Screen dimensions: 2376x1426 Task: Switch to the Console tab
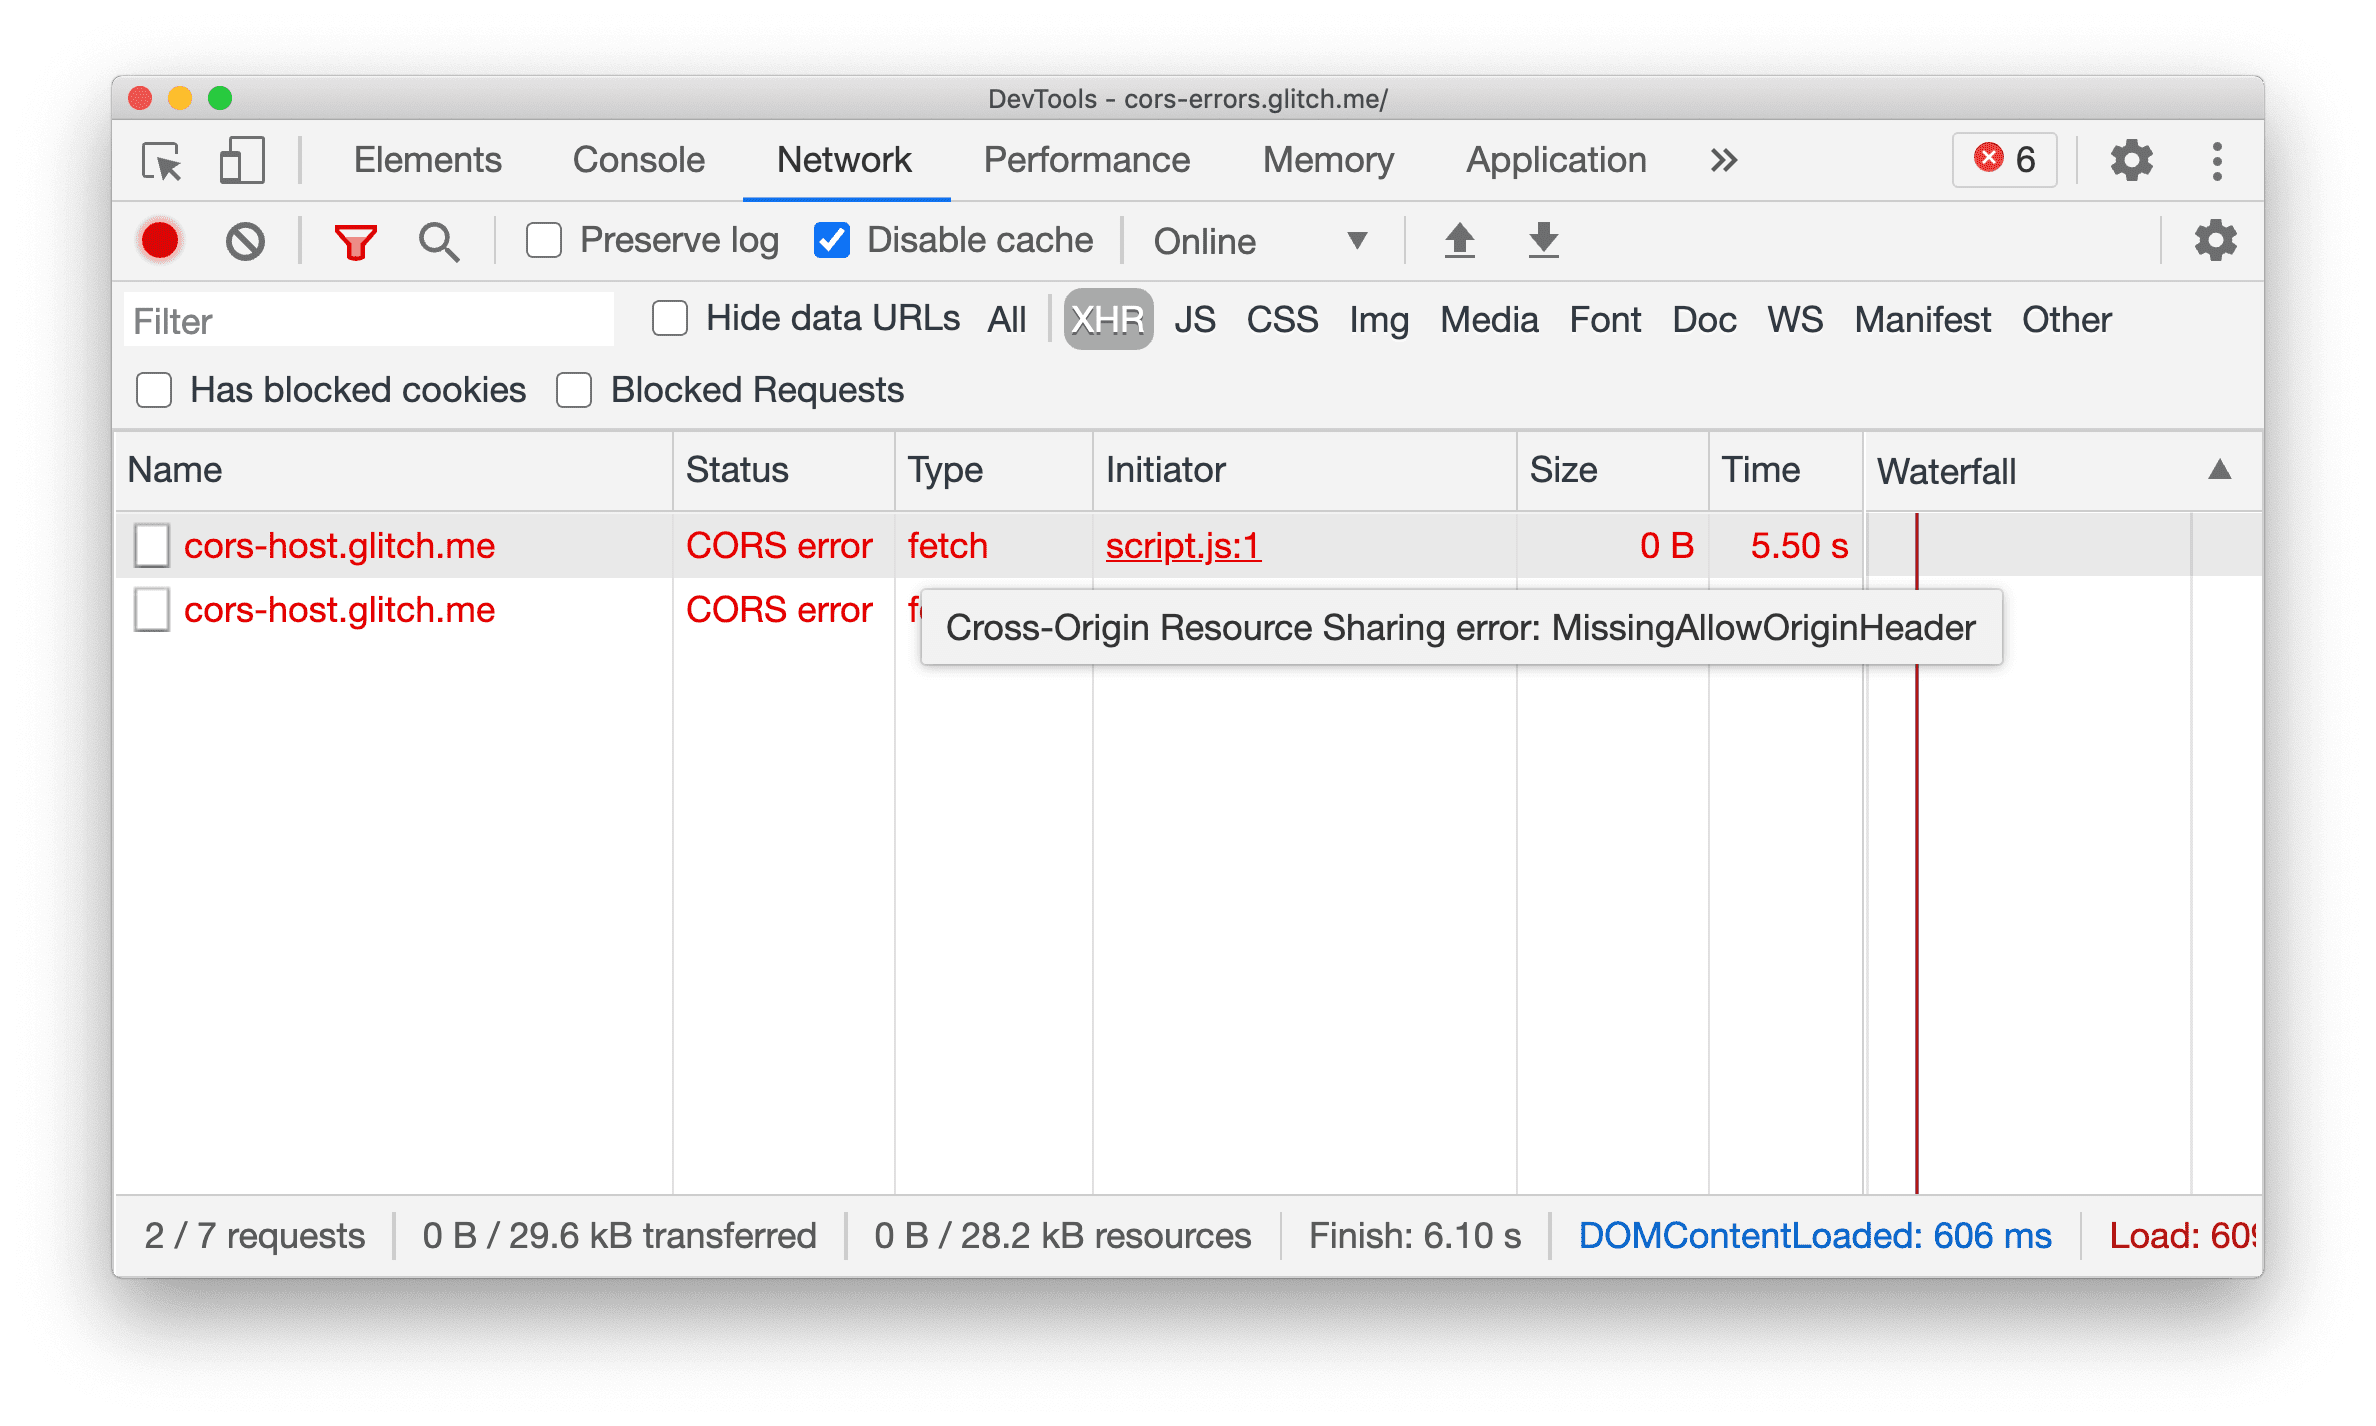click(x=640, y=160)
